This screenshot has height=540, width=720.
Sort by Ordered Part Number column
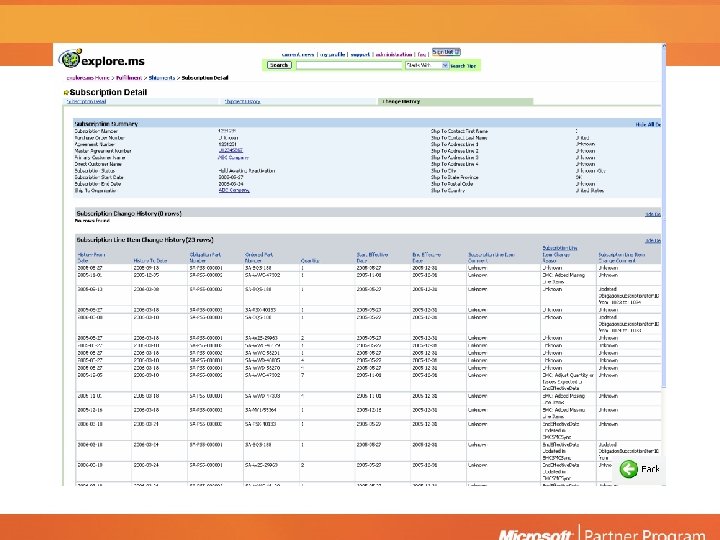(x=259, y=257)
